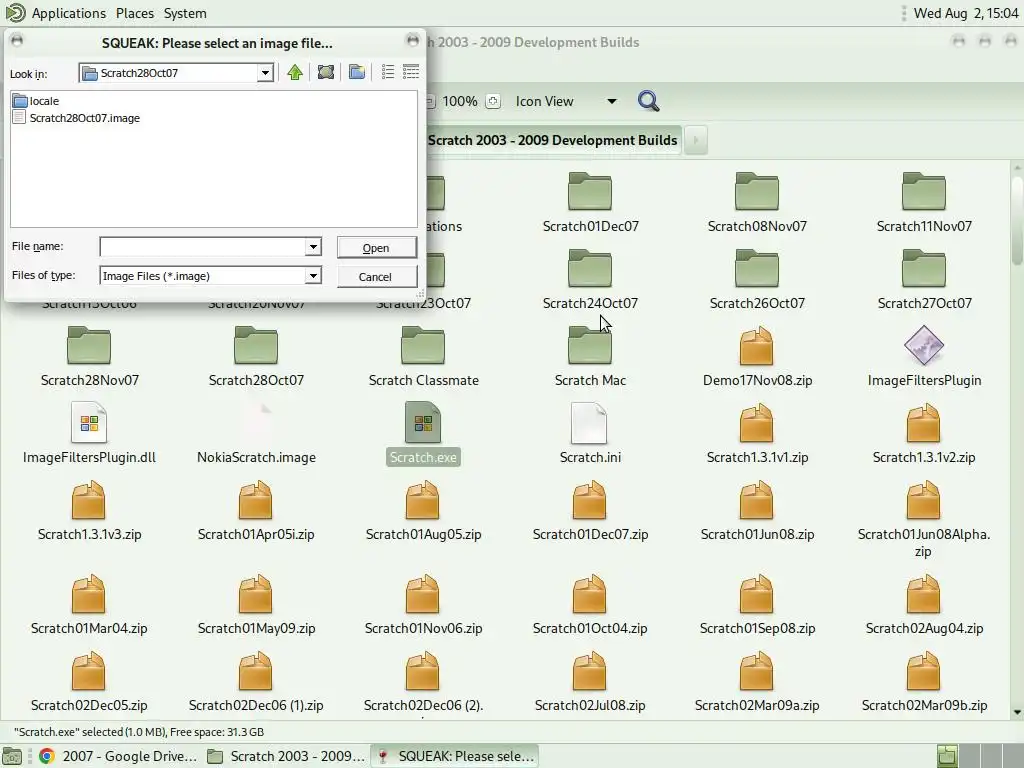Click the Cancel button in the dialog

376,277
